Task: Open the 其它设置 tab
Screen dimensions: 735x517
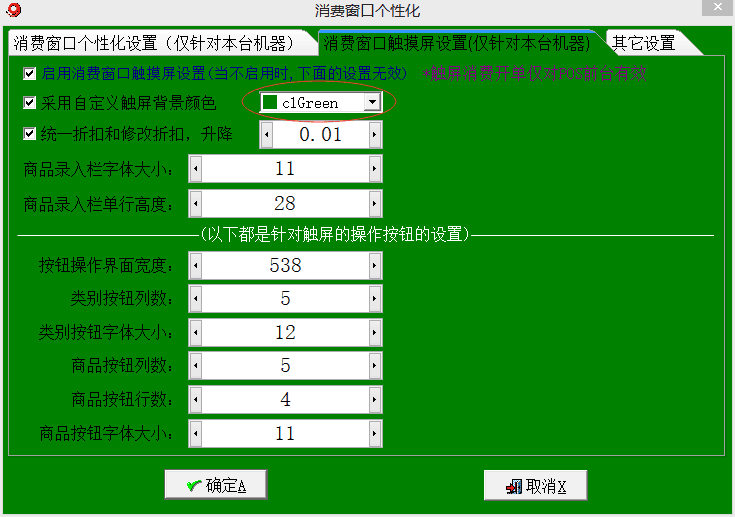Action: coord(644,43)
